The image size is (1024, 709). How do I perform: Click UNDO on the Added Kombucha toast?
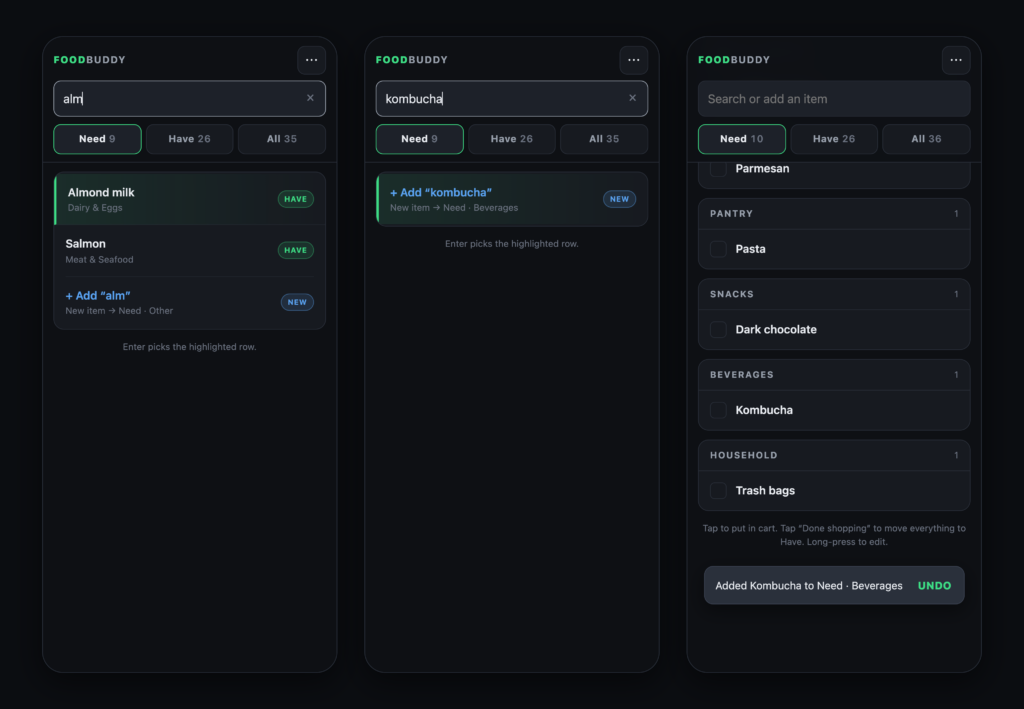[935, 586]
